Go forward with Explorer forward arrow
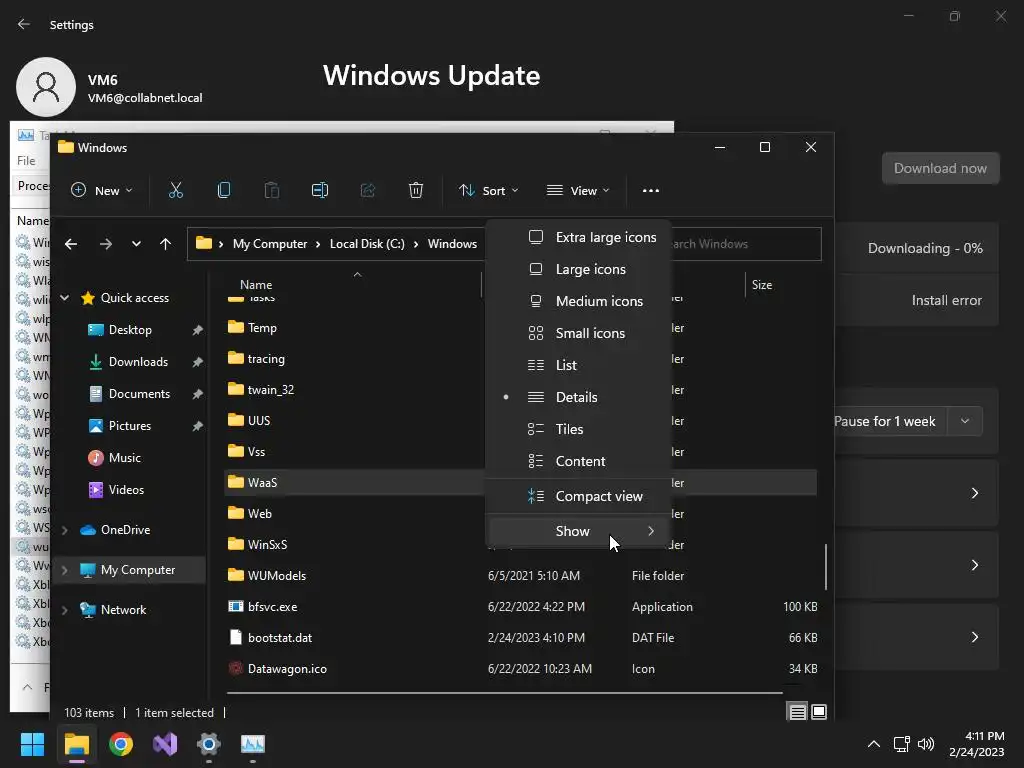The image size is (1024, 768). pyautogui.click(x=105, y=244)
